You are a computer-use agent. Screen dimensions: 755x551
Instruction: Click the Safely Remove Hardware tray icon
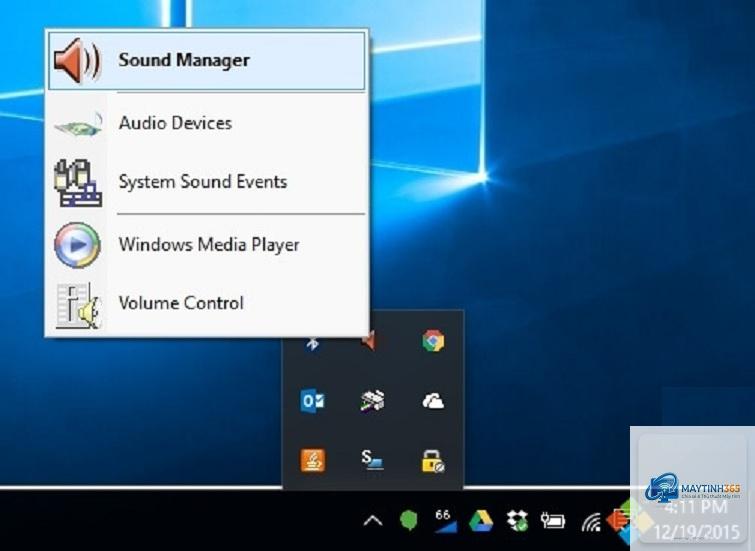373,401
